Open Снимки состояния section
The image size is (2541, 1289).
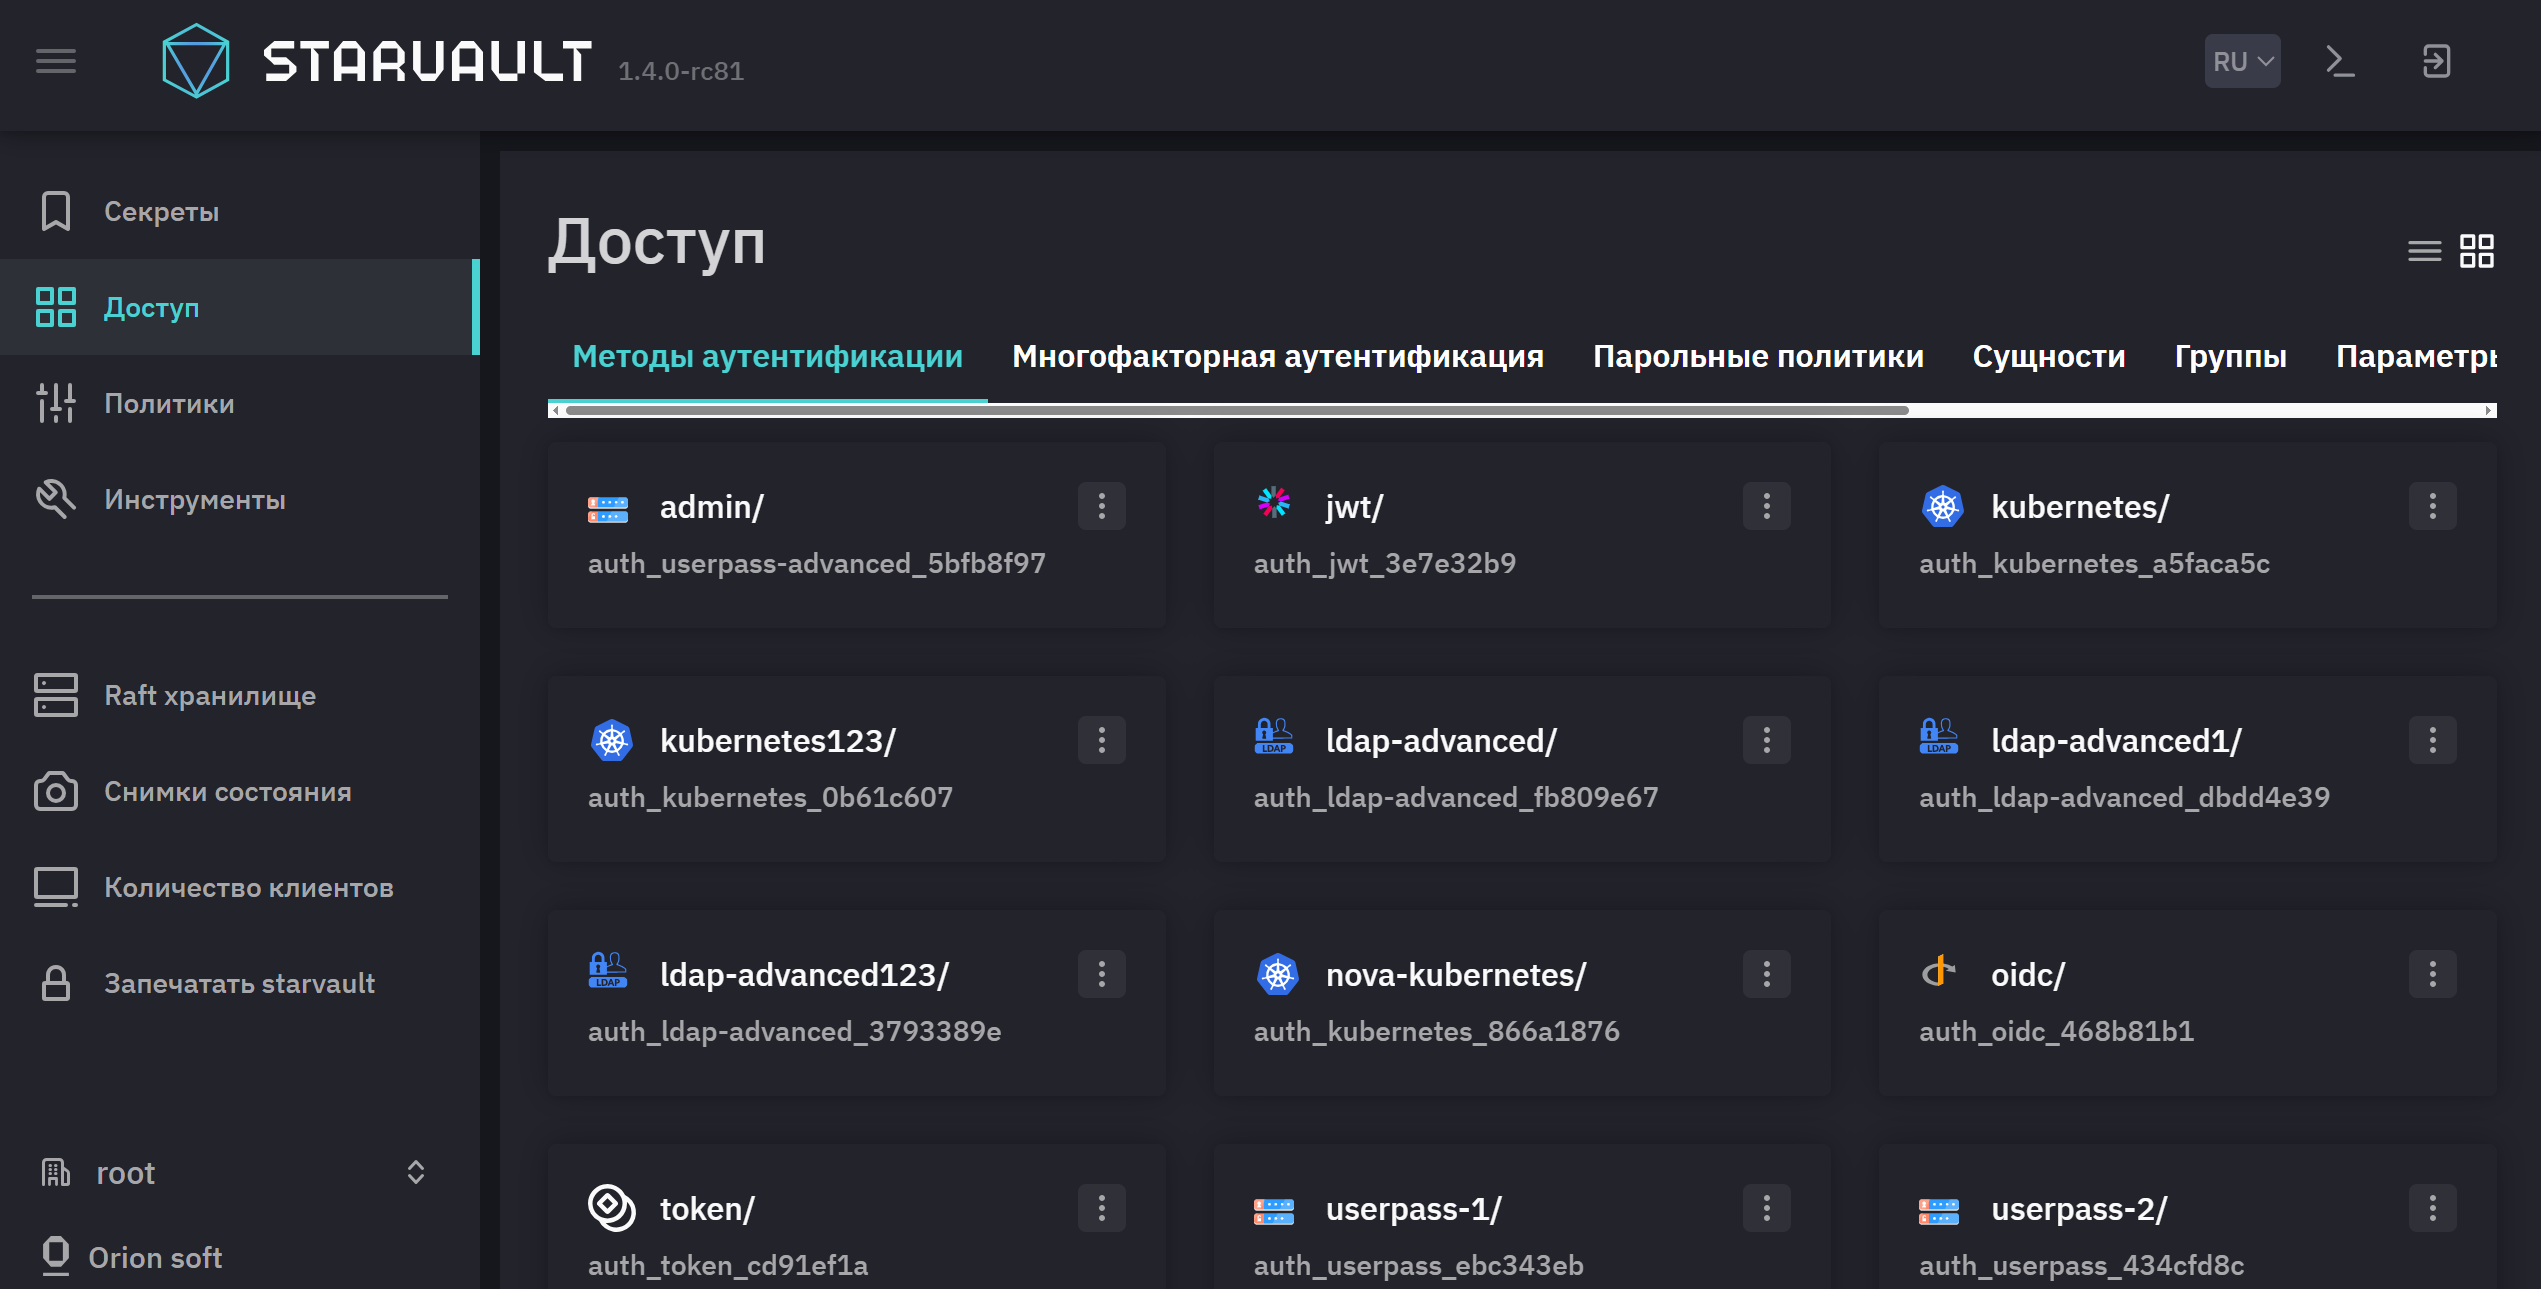(240, 791)
